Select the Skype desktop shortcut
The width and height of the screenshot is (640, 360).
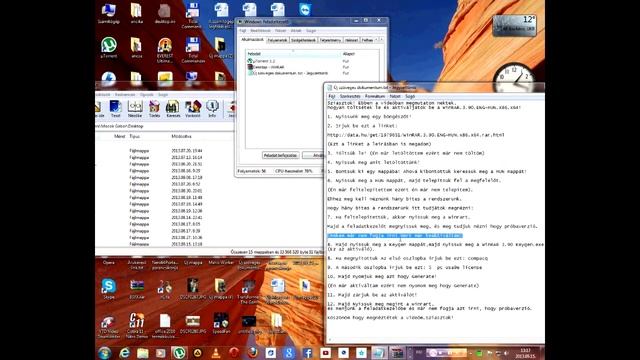point(109,289)
